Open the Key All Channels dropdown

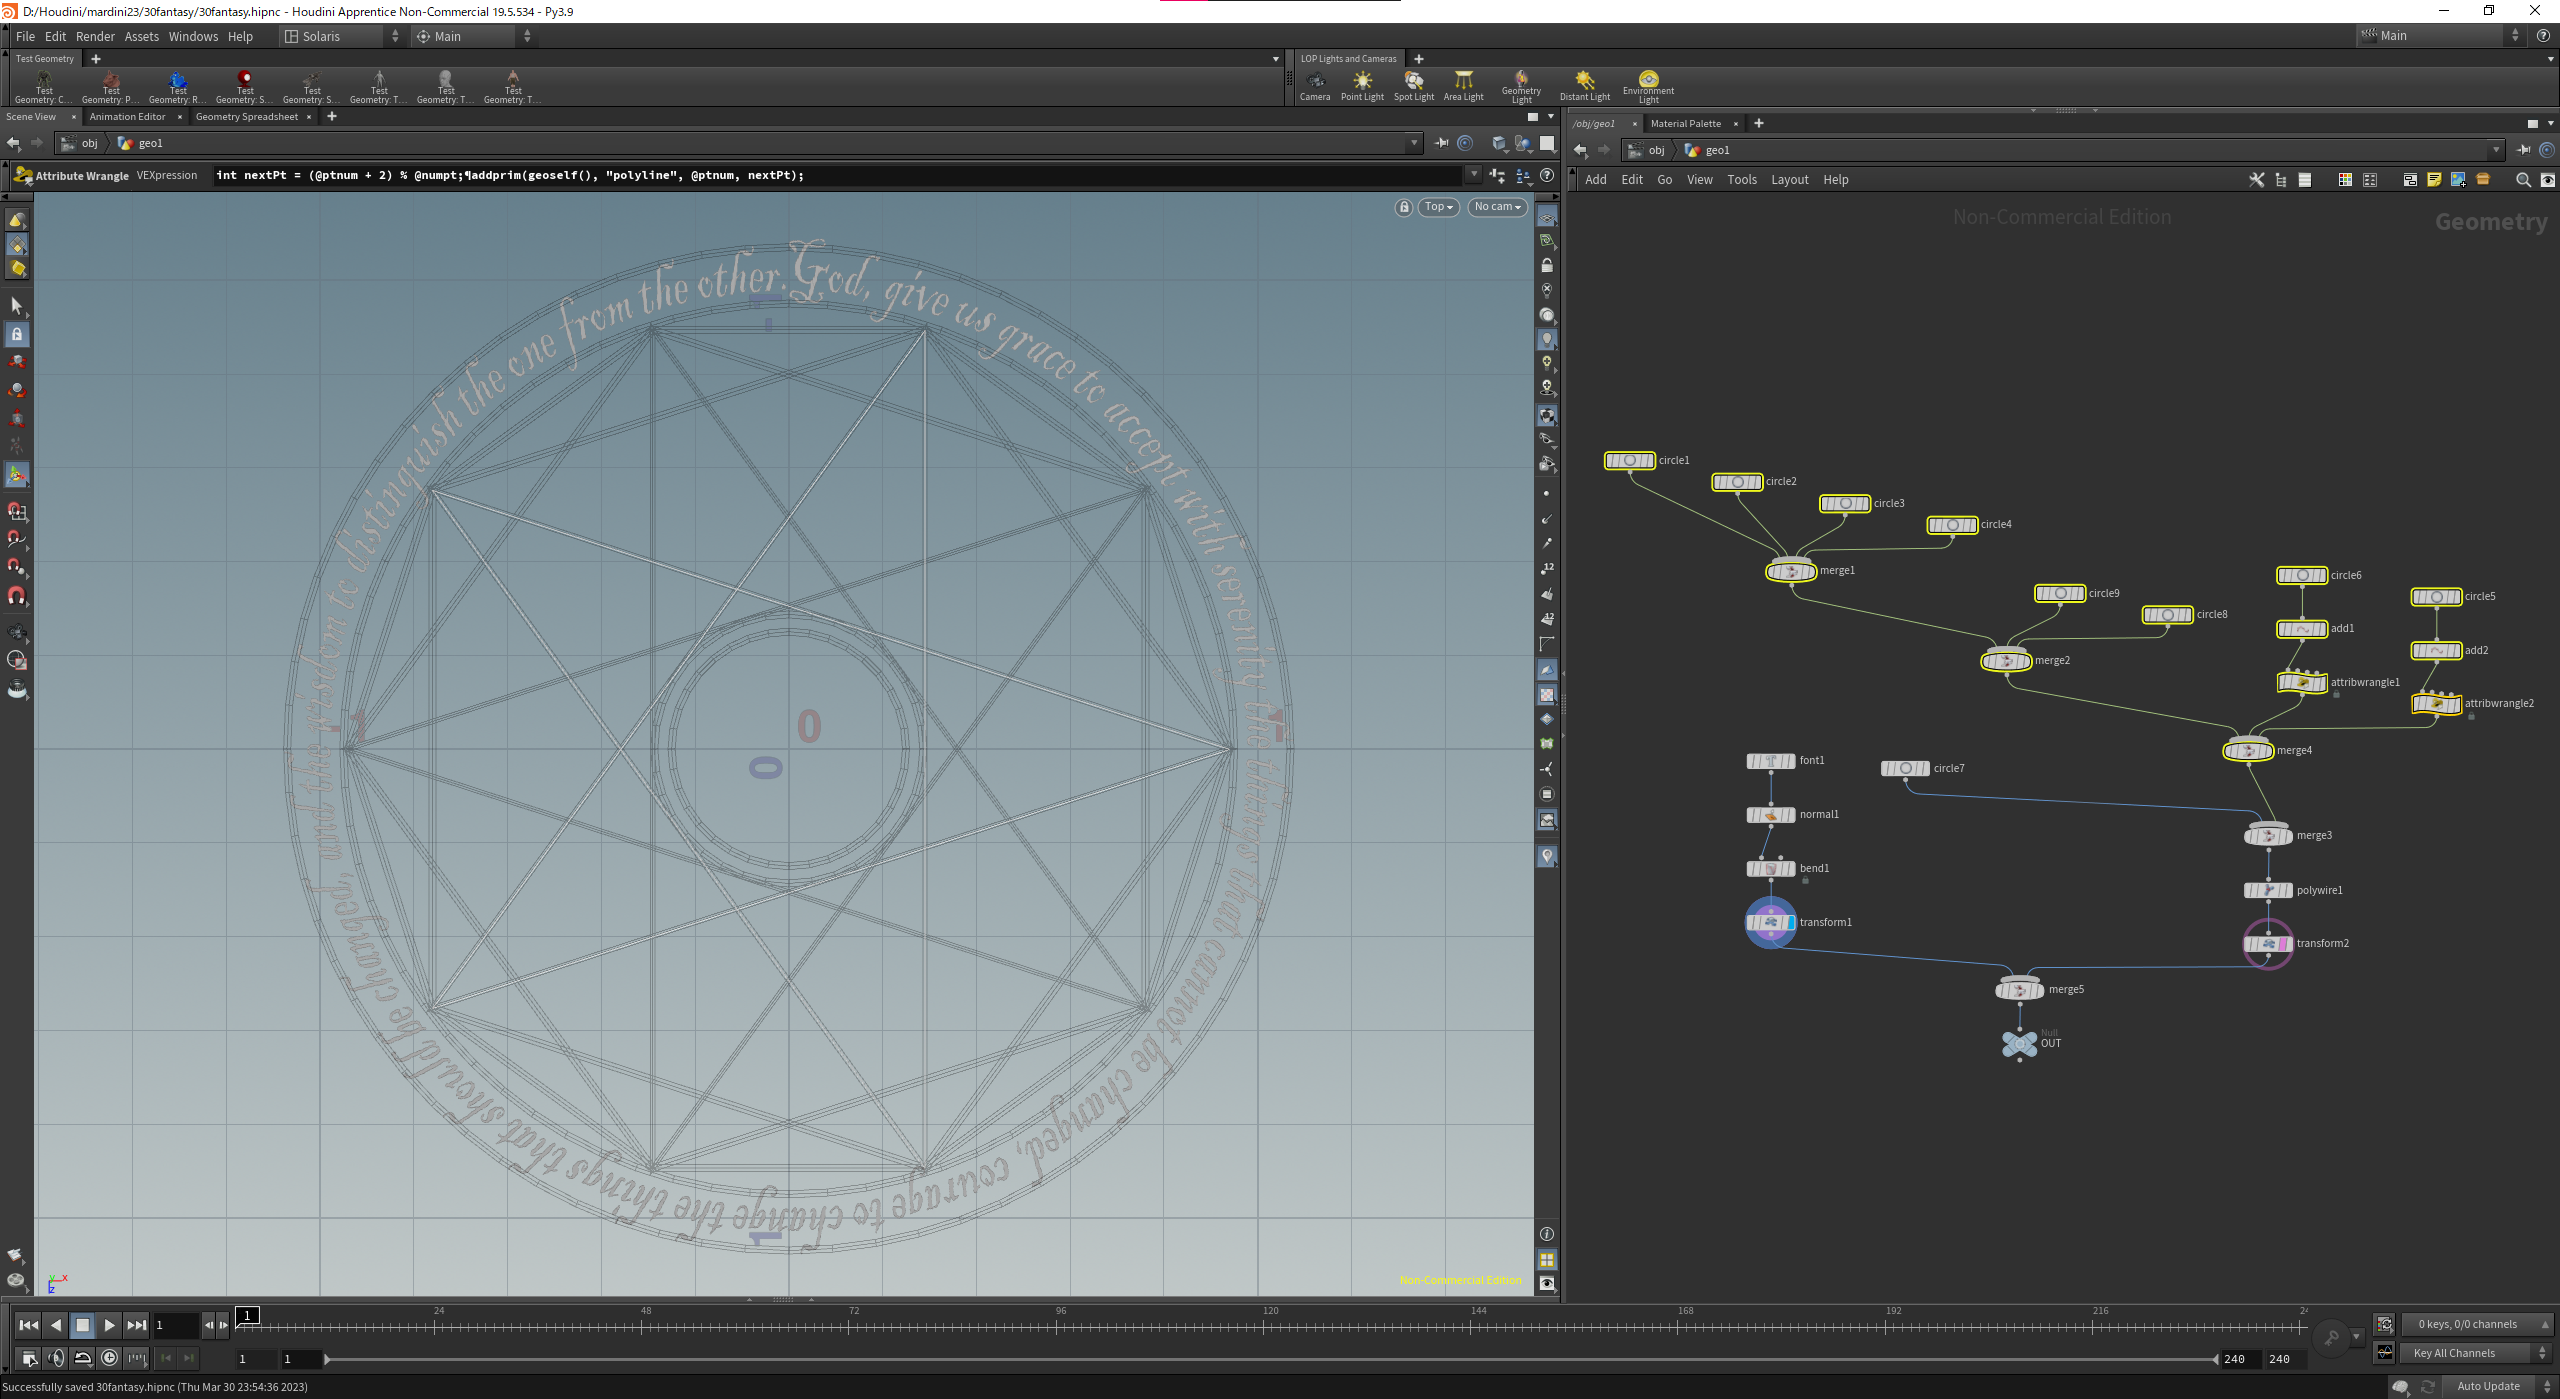pyautogui.click(x=2476, y=1353)
